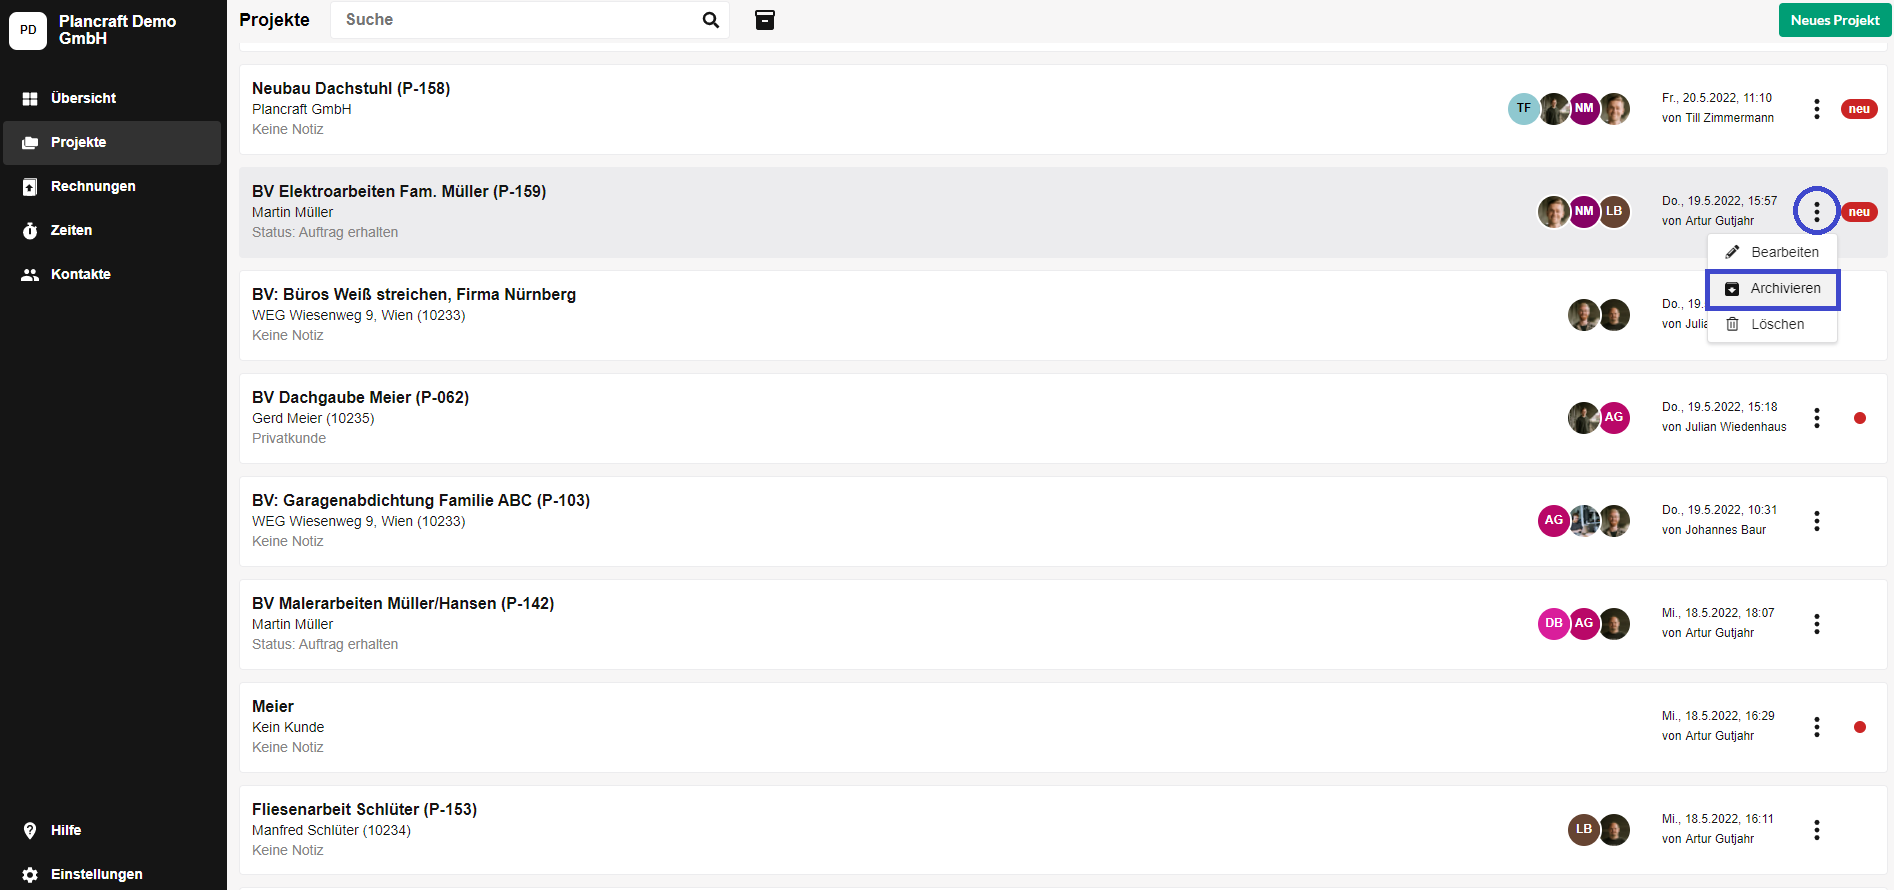
Task: Open Rechnungen section in sidebar
Action: 112,186
